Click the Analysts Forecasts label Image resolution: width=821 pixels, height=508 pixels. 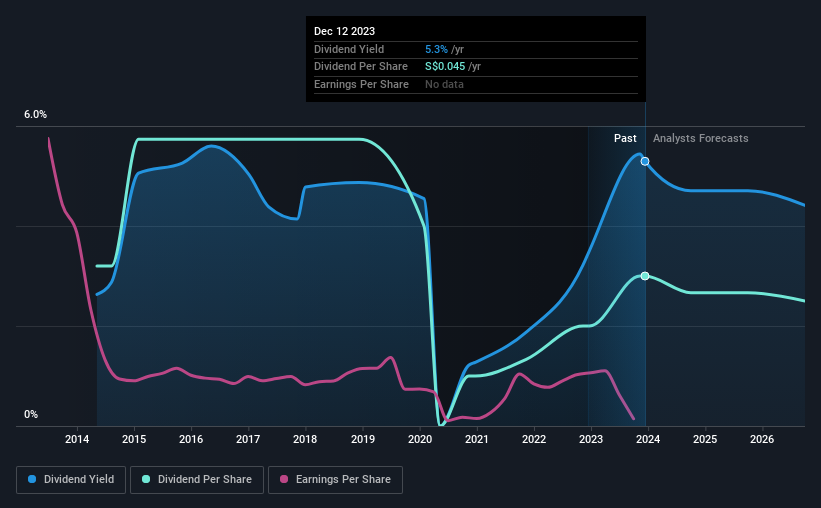click(701, 138)
